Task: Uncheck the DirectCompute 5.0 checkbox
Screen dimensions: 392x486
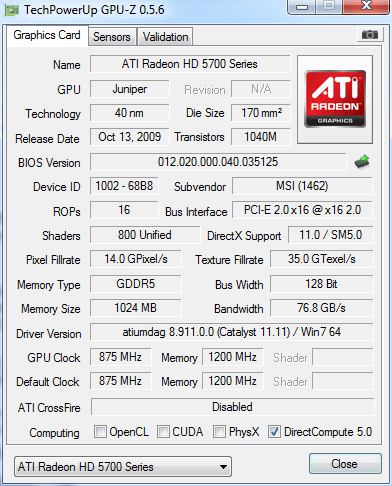Action: (x=274, y=431)
